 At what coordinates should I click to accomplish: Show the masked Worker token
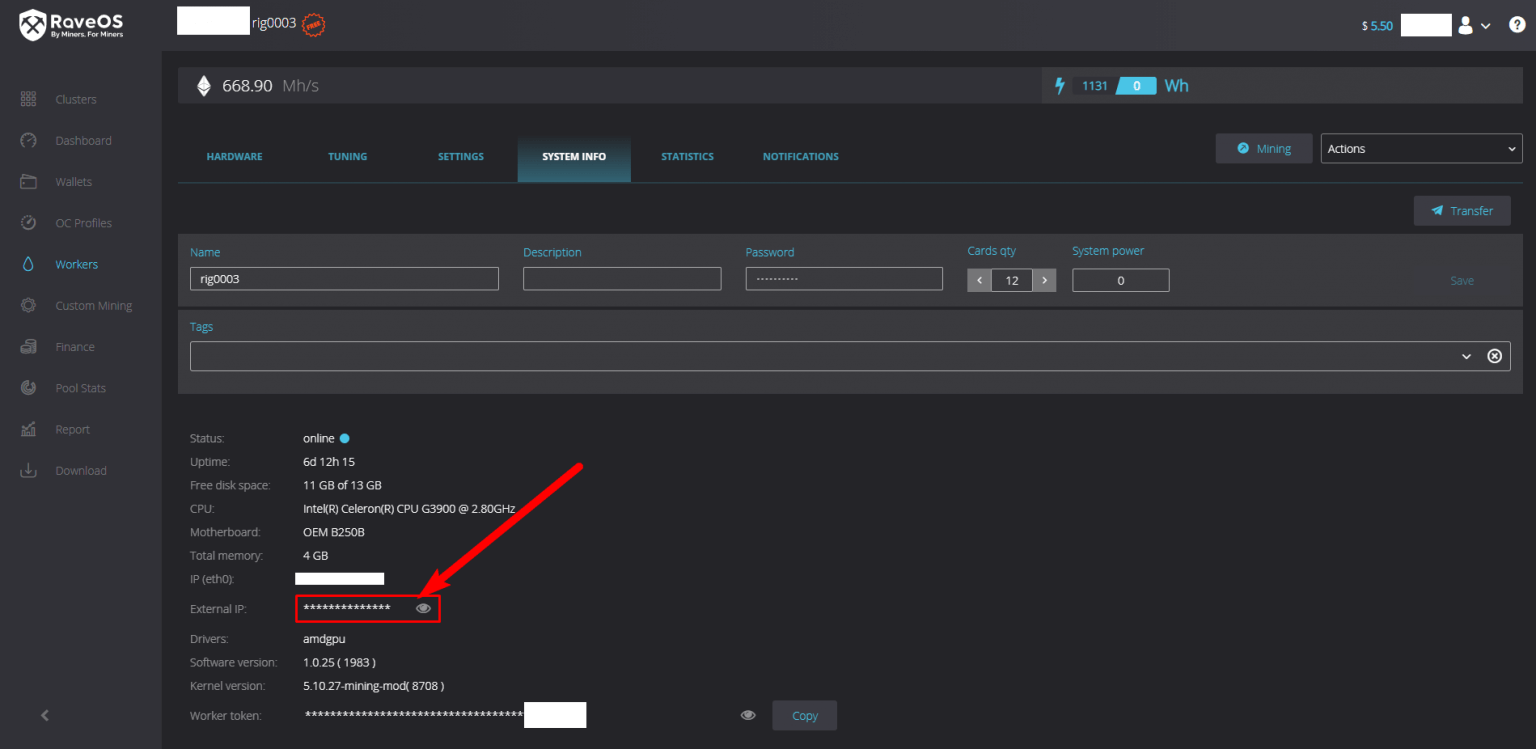(x=747, y=714)
